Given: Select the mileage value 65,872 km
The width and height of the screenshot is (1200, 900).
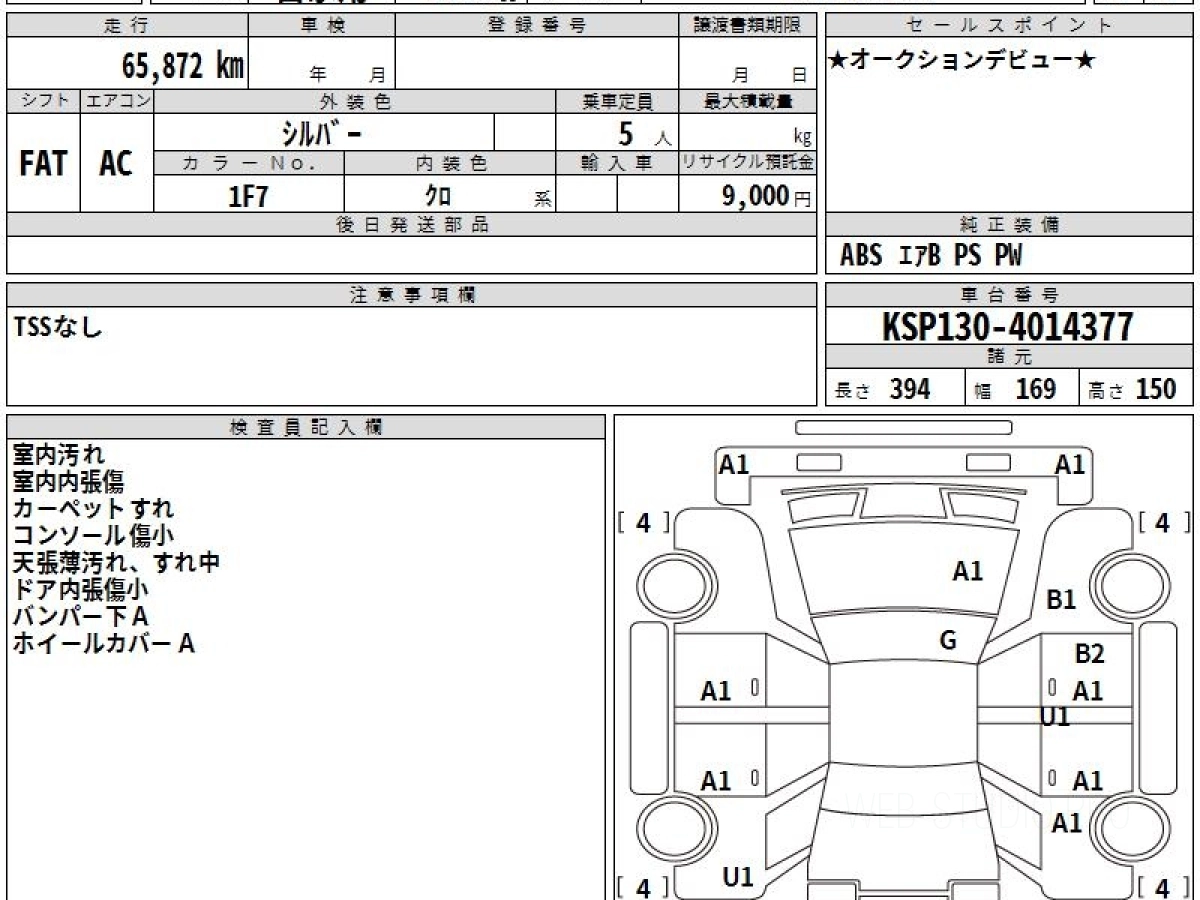Looking at the screenshot, I should click(182, 66).
